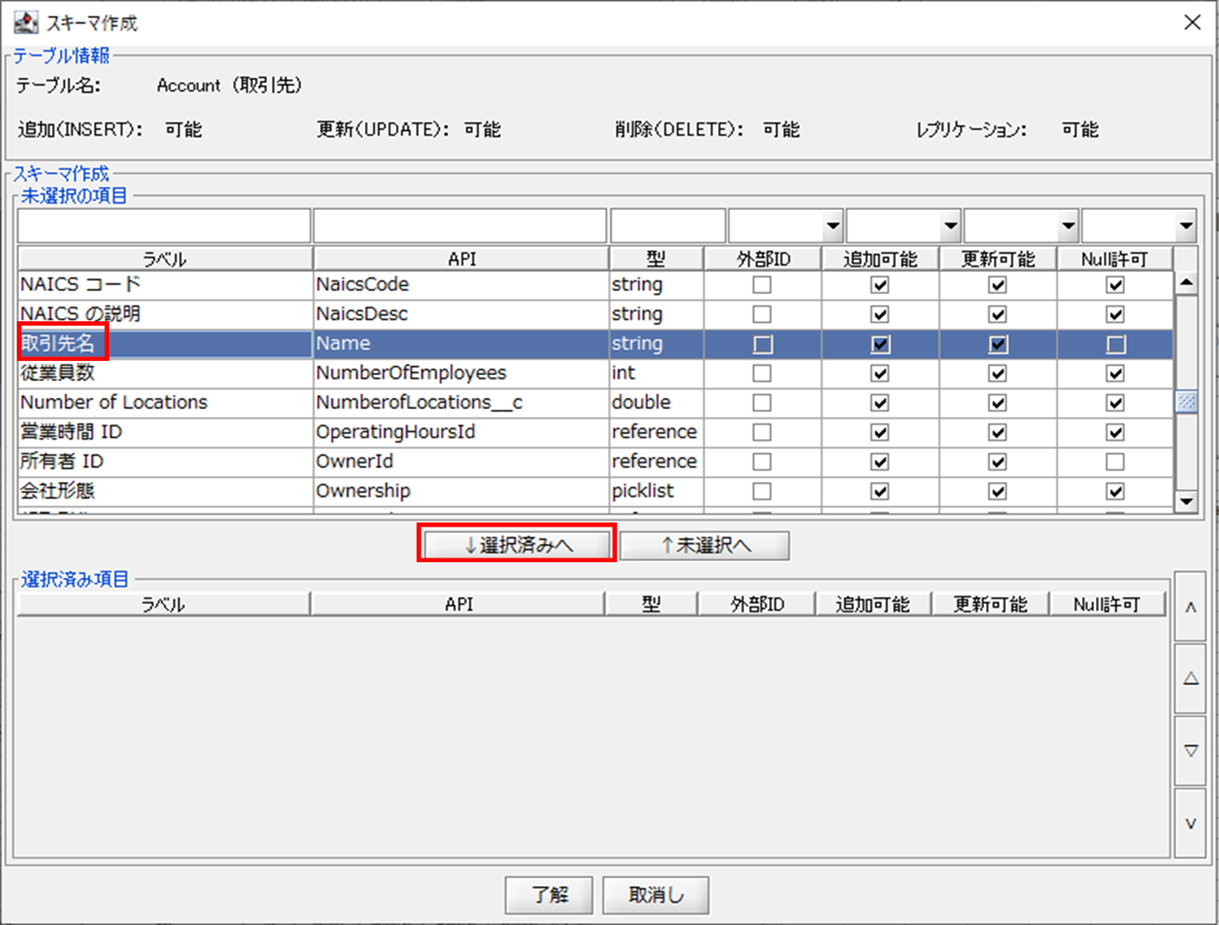This screenshot has width=1219, height=925.
Task: Click the scrollbar down arrow in unselected list
Action: [1187, 501]
